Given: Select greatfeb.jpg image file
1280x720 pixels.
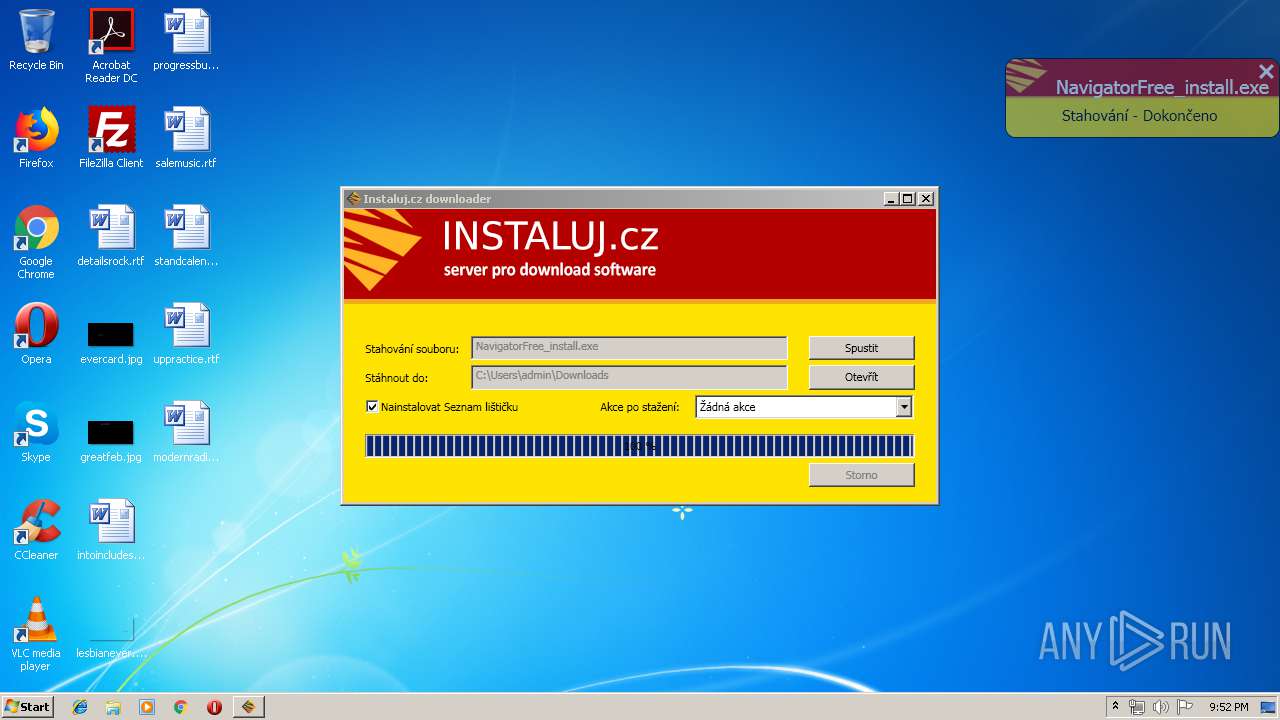Looking at the screenshot, I should pos(111,440).
